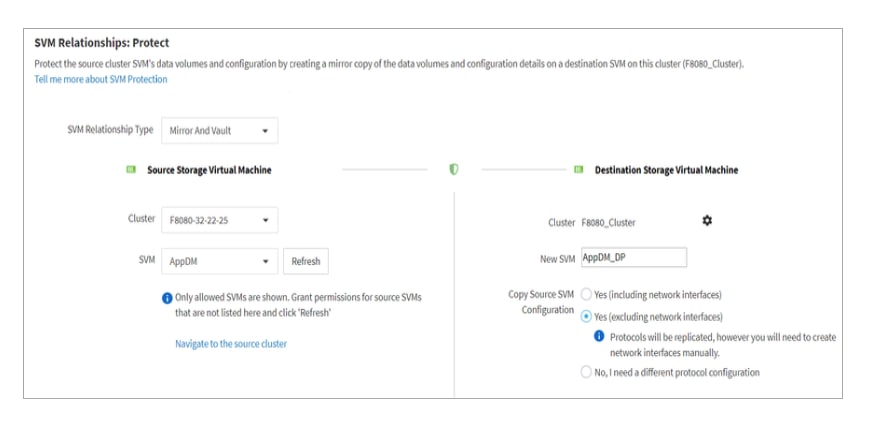Click the shield icon between source and destination

pos(454,170)
